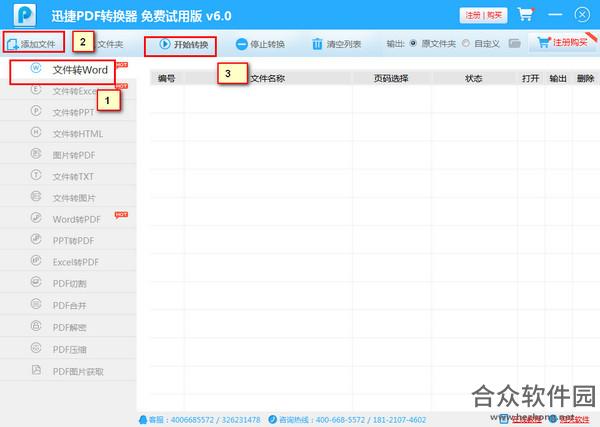Close the converter window
The image size is (600, 427).
coord(582,15)
